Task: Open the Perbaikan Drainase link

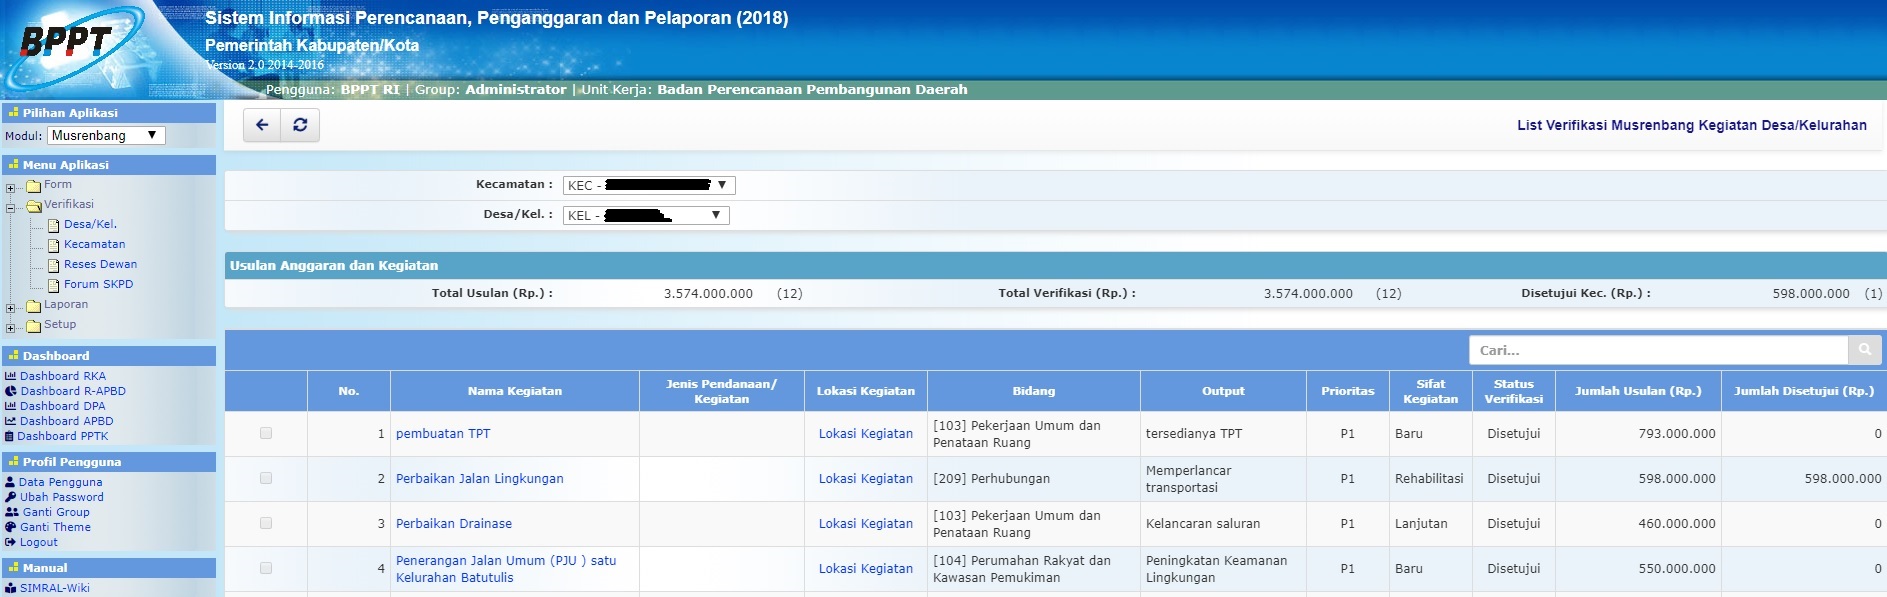Action: pos(454,523)
